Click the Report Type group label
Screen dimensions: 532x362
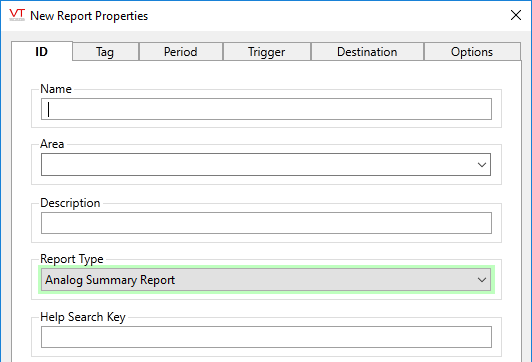pos(72,259)
